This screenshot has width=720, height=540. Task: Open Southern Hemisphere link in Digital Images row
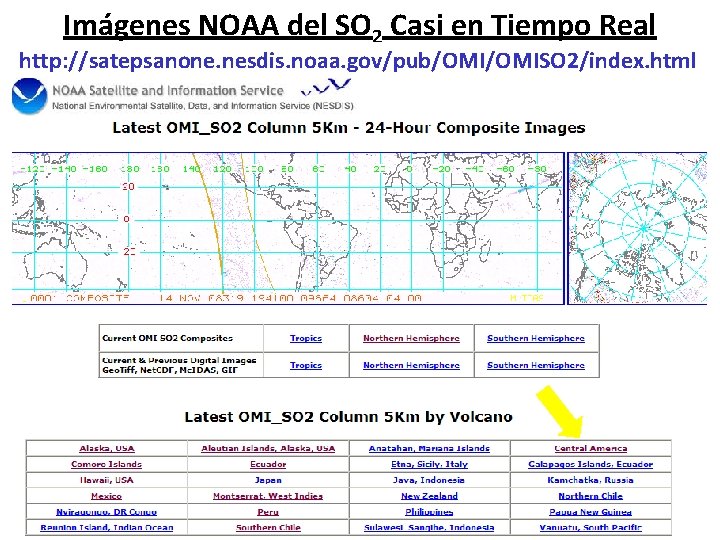(x=536, y=366)
